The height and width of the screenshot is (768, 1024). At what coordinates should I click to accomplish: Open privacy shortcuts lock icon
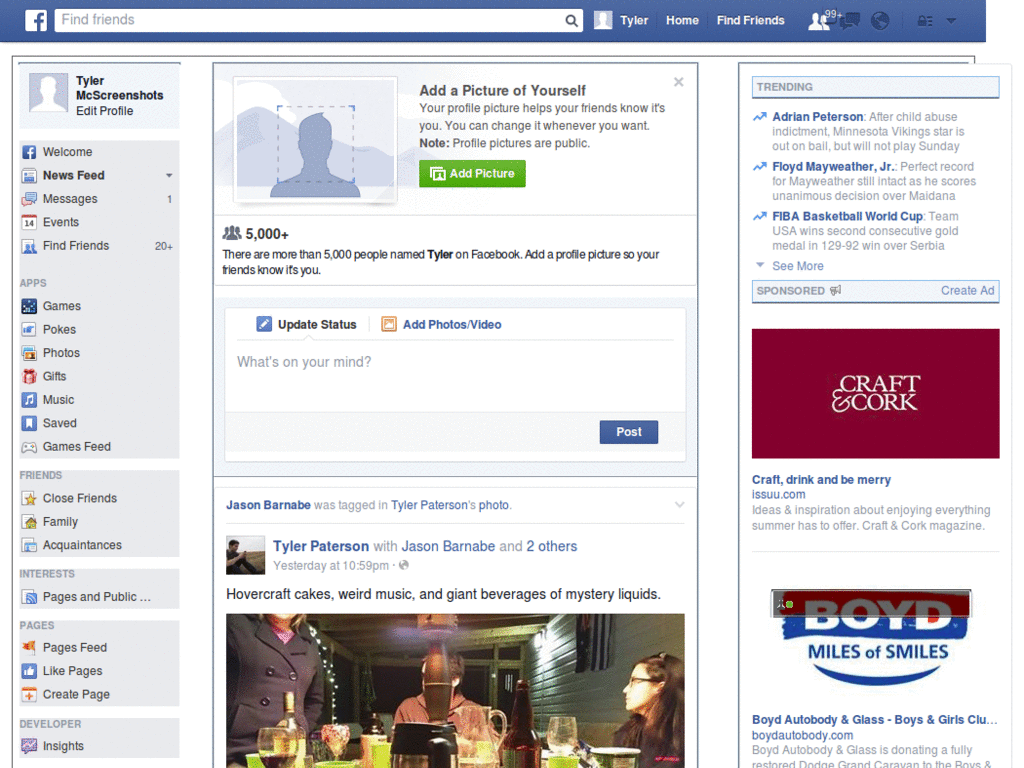click(x=924, y=21)
